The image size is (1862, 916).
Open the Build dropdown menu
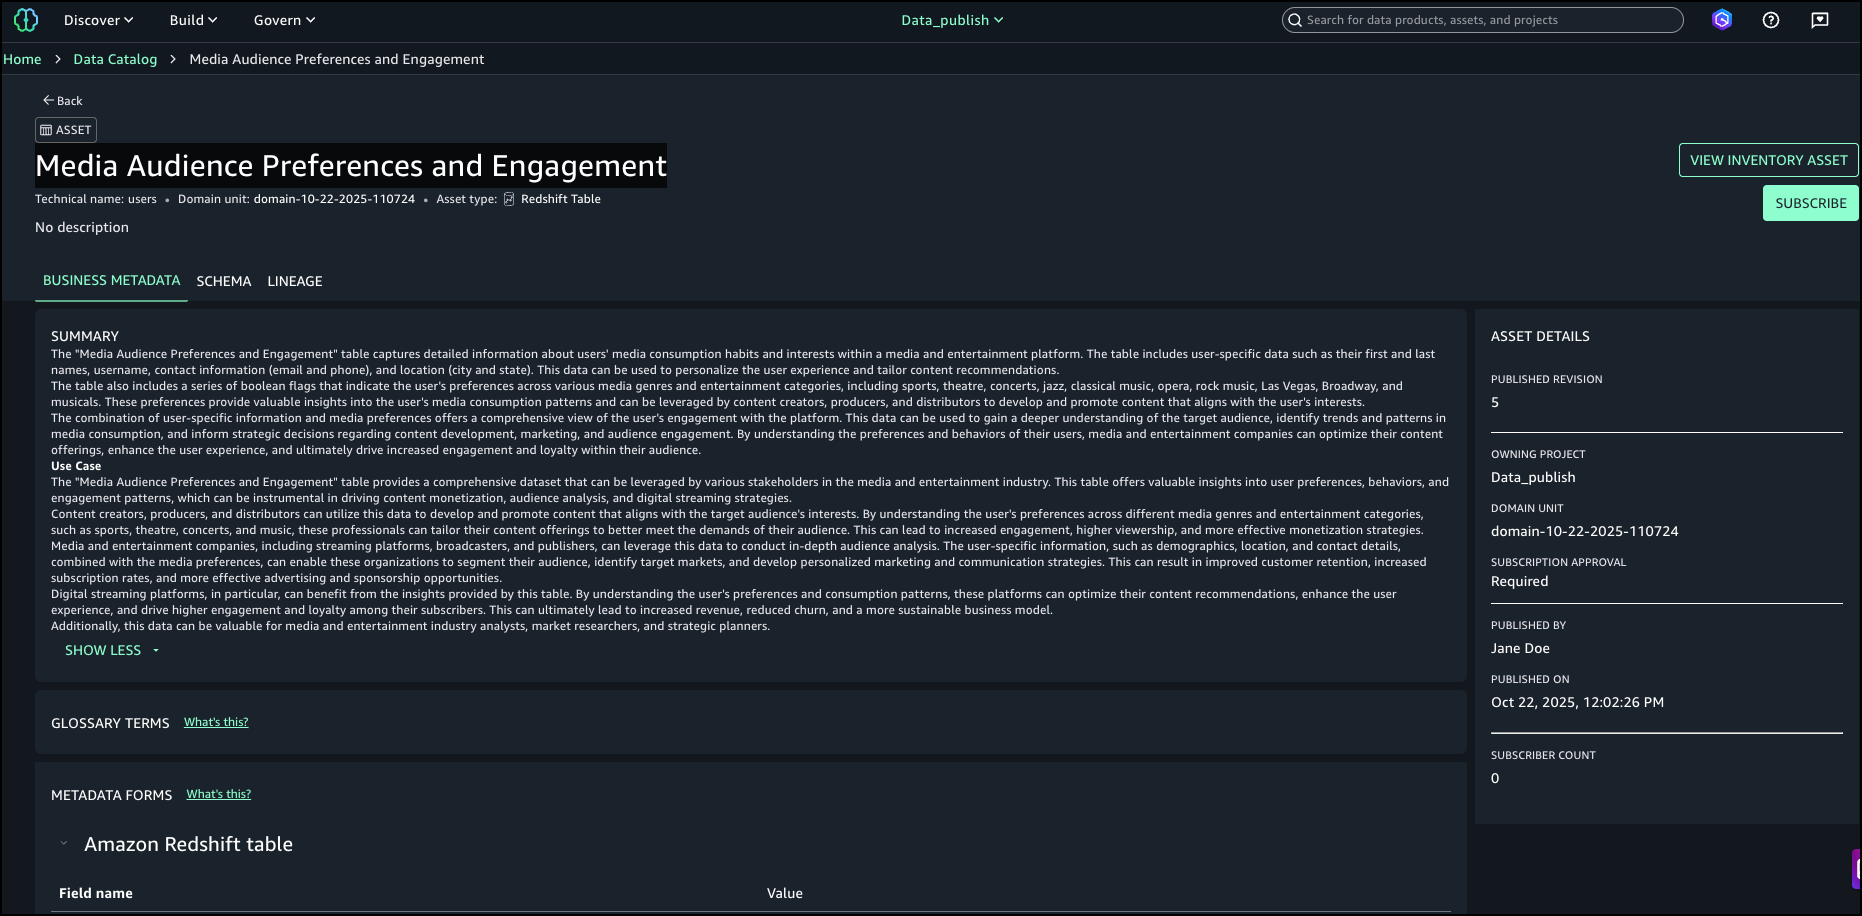coord(193,20)
